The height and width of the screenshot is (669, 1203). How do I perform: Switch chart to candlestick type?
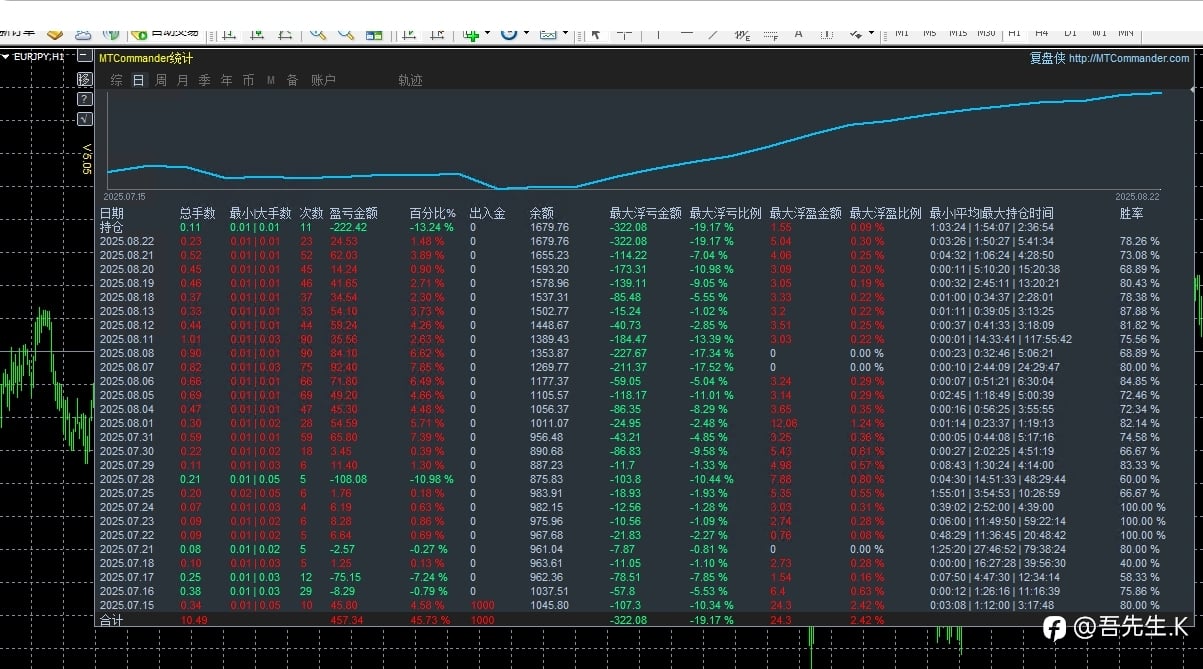coord(257,34)
